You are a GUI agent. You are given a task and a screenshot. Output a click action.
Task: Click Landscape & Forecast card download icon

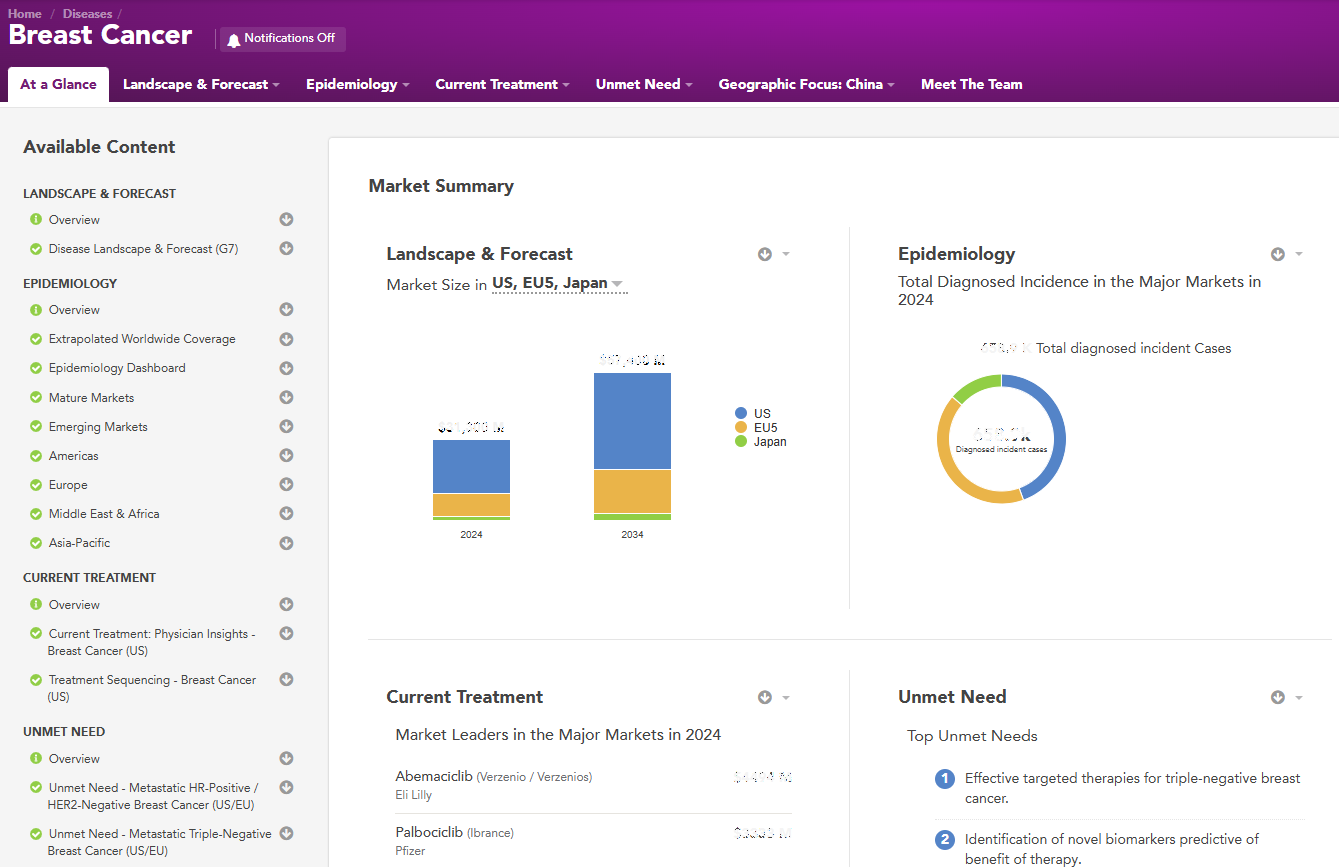(x=765, y=254)
